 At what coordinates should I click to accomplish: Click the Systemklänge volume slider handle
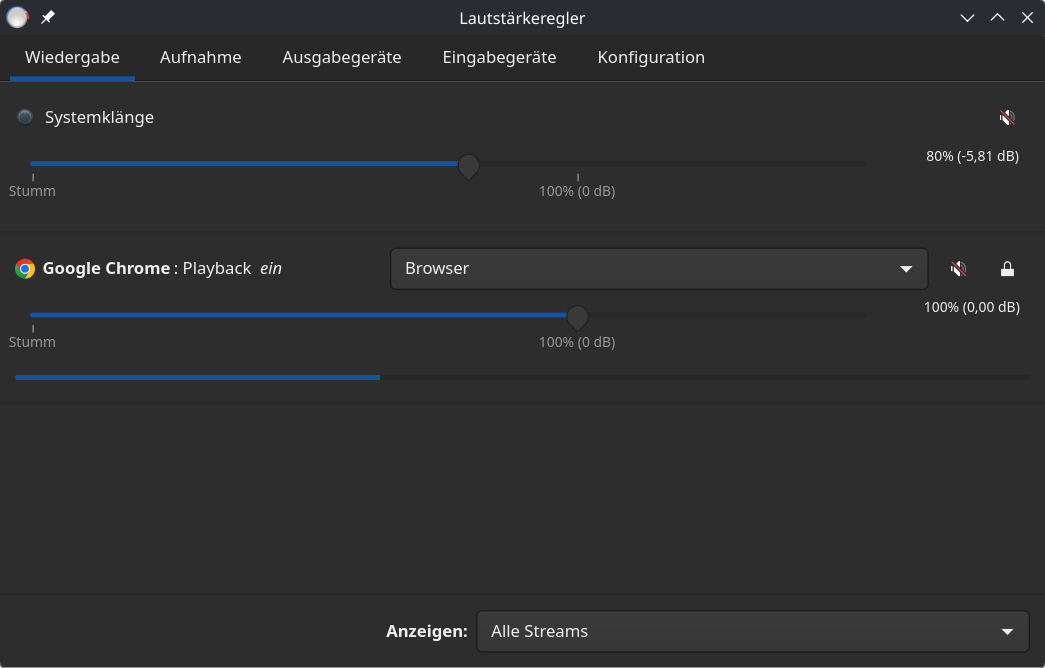pyautogui.click(x=469, y=166)
